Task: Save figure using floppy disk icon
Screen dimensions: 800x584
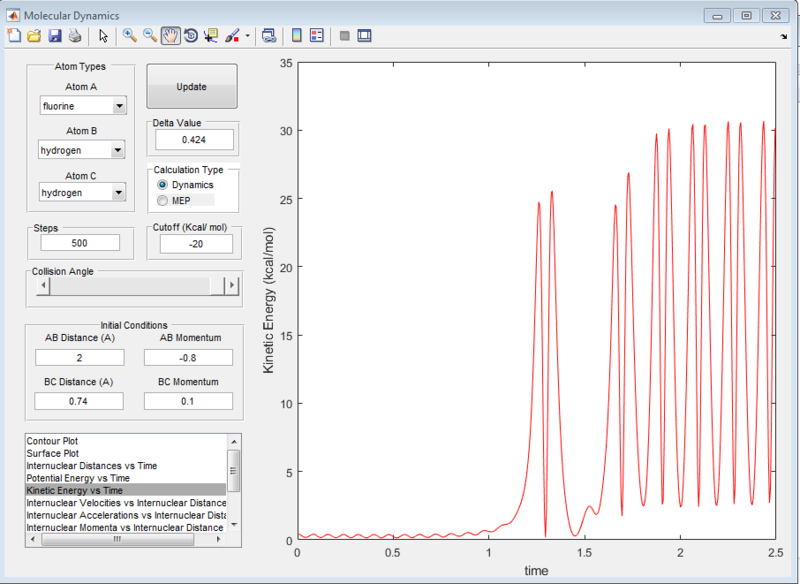Action: pos(55,36)
